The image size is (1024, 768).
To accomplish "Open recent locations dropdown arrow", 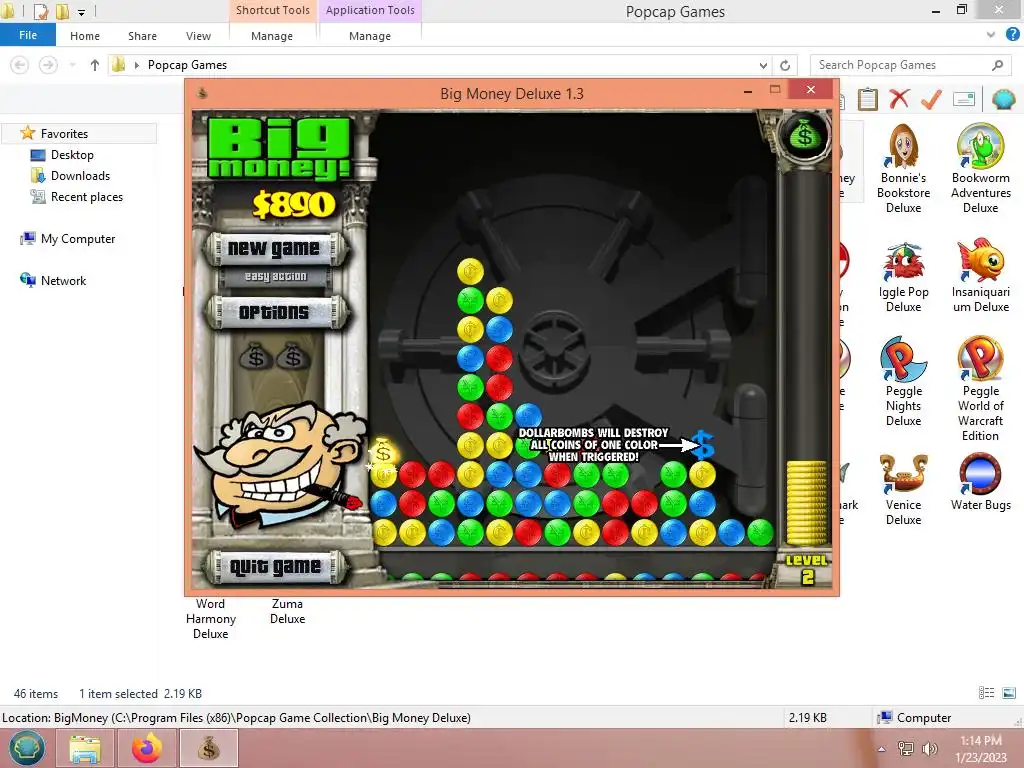I will pos(72,65).
